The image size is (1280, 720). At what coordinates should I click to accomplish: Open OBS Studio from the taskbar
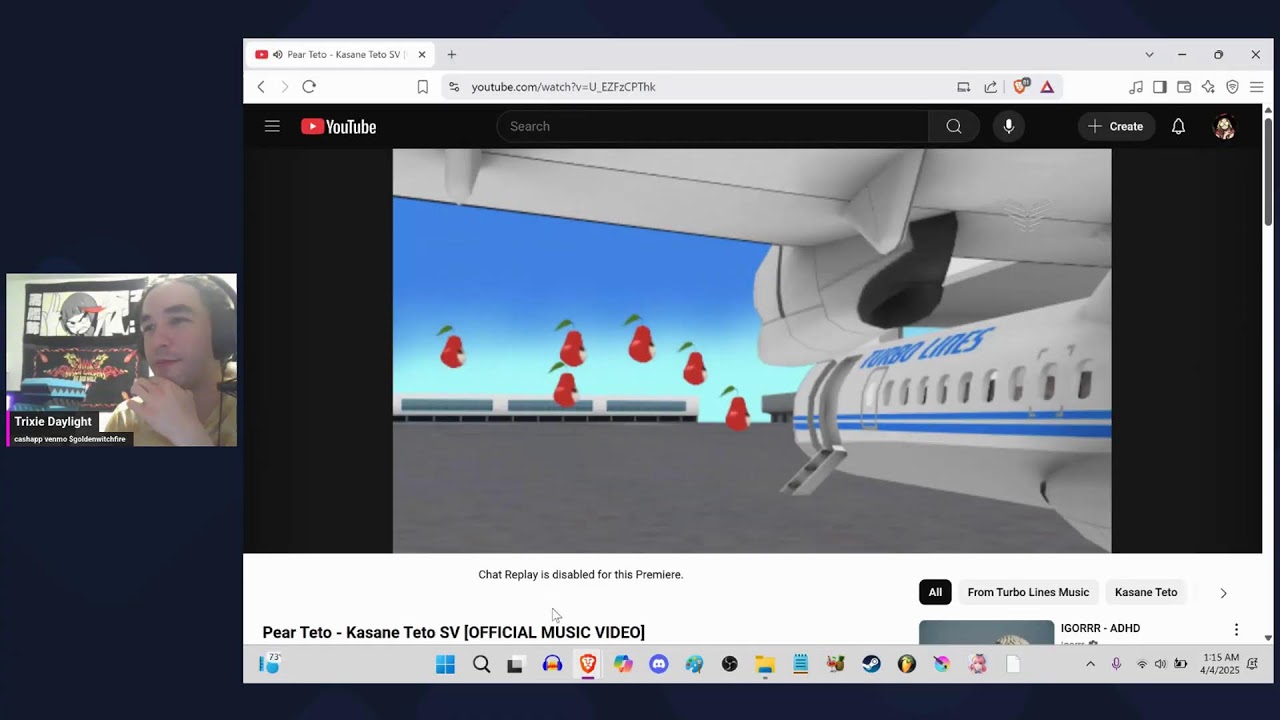point(729,664)
